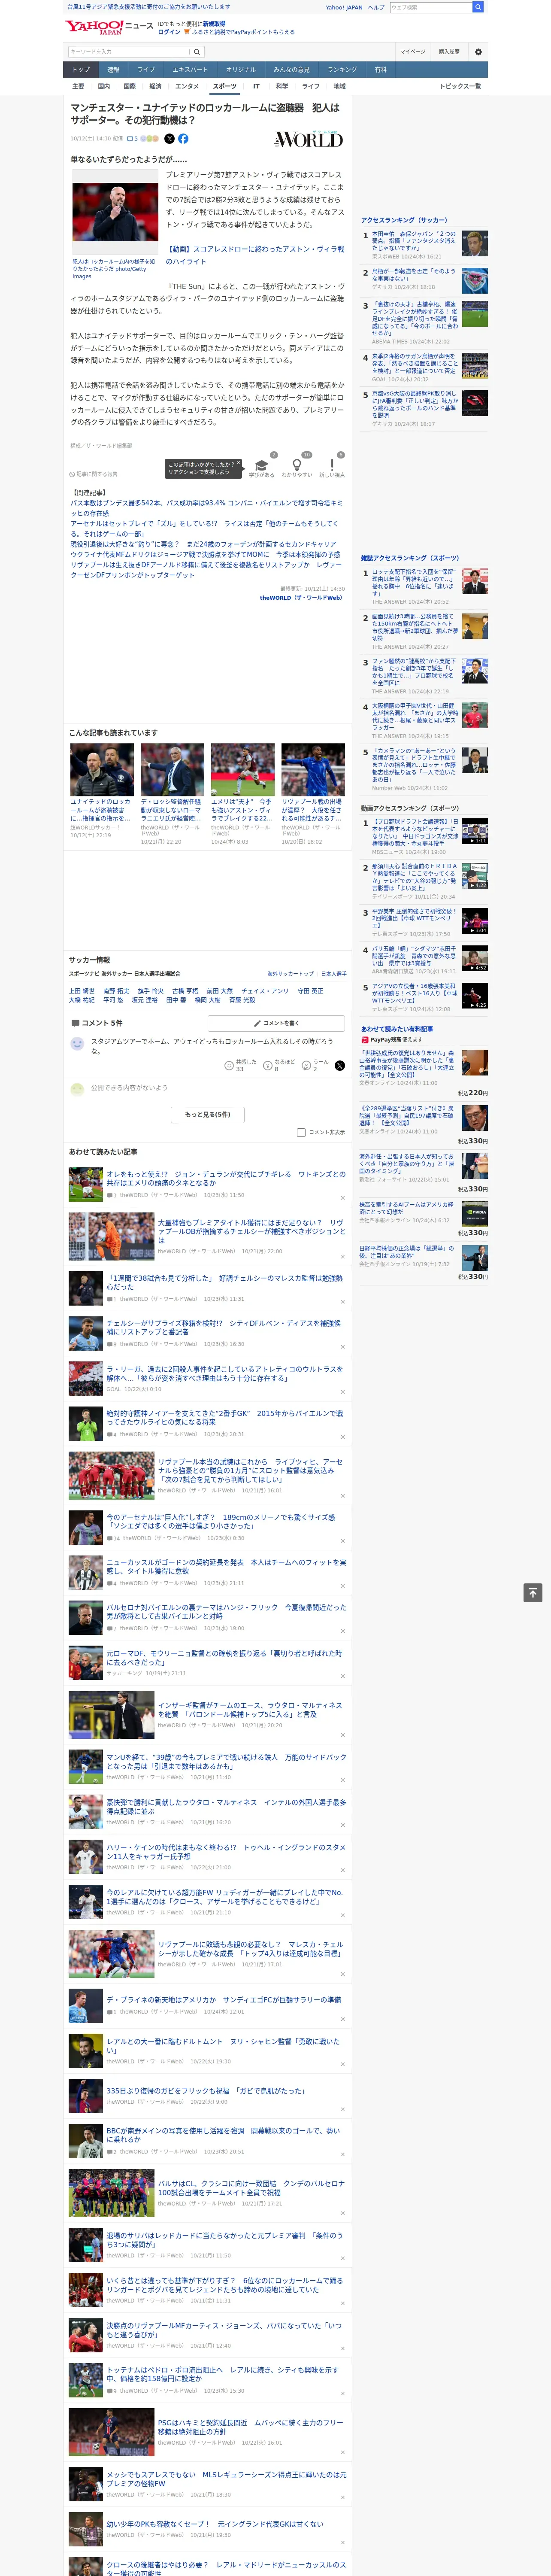Click the Ten Hag article photo

(x=115, y=212)
